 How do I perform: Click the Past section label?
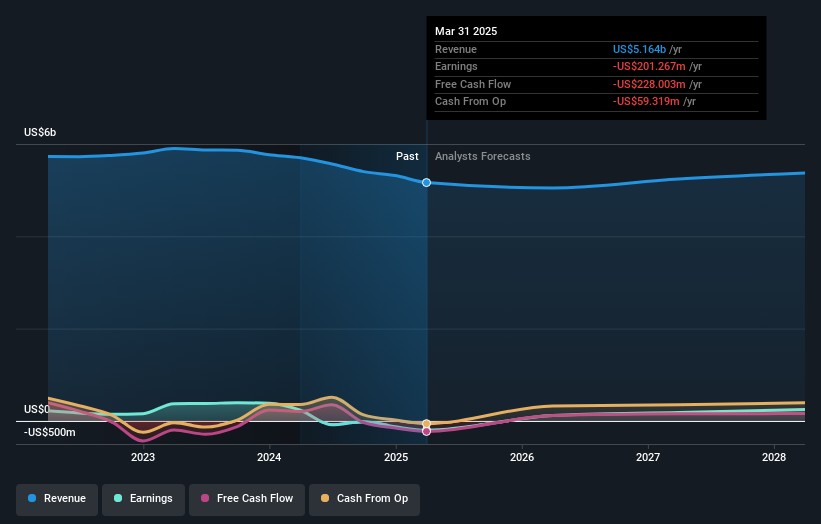407,157
